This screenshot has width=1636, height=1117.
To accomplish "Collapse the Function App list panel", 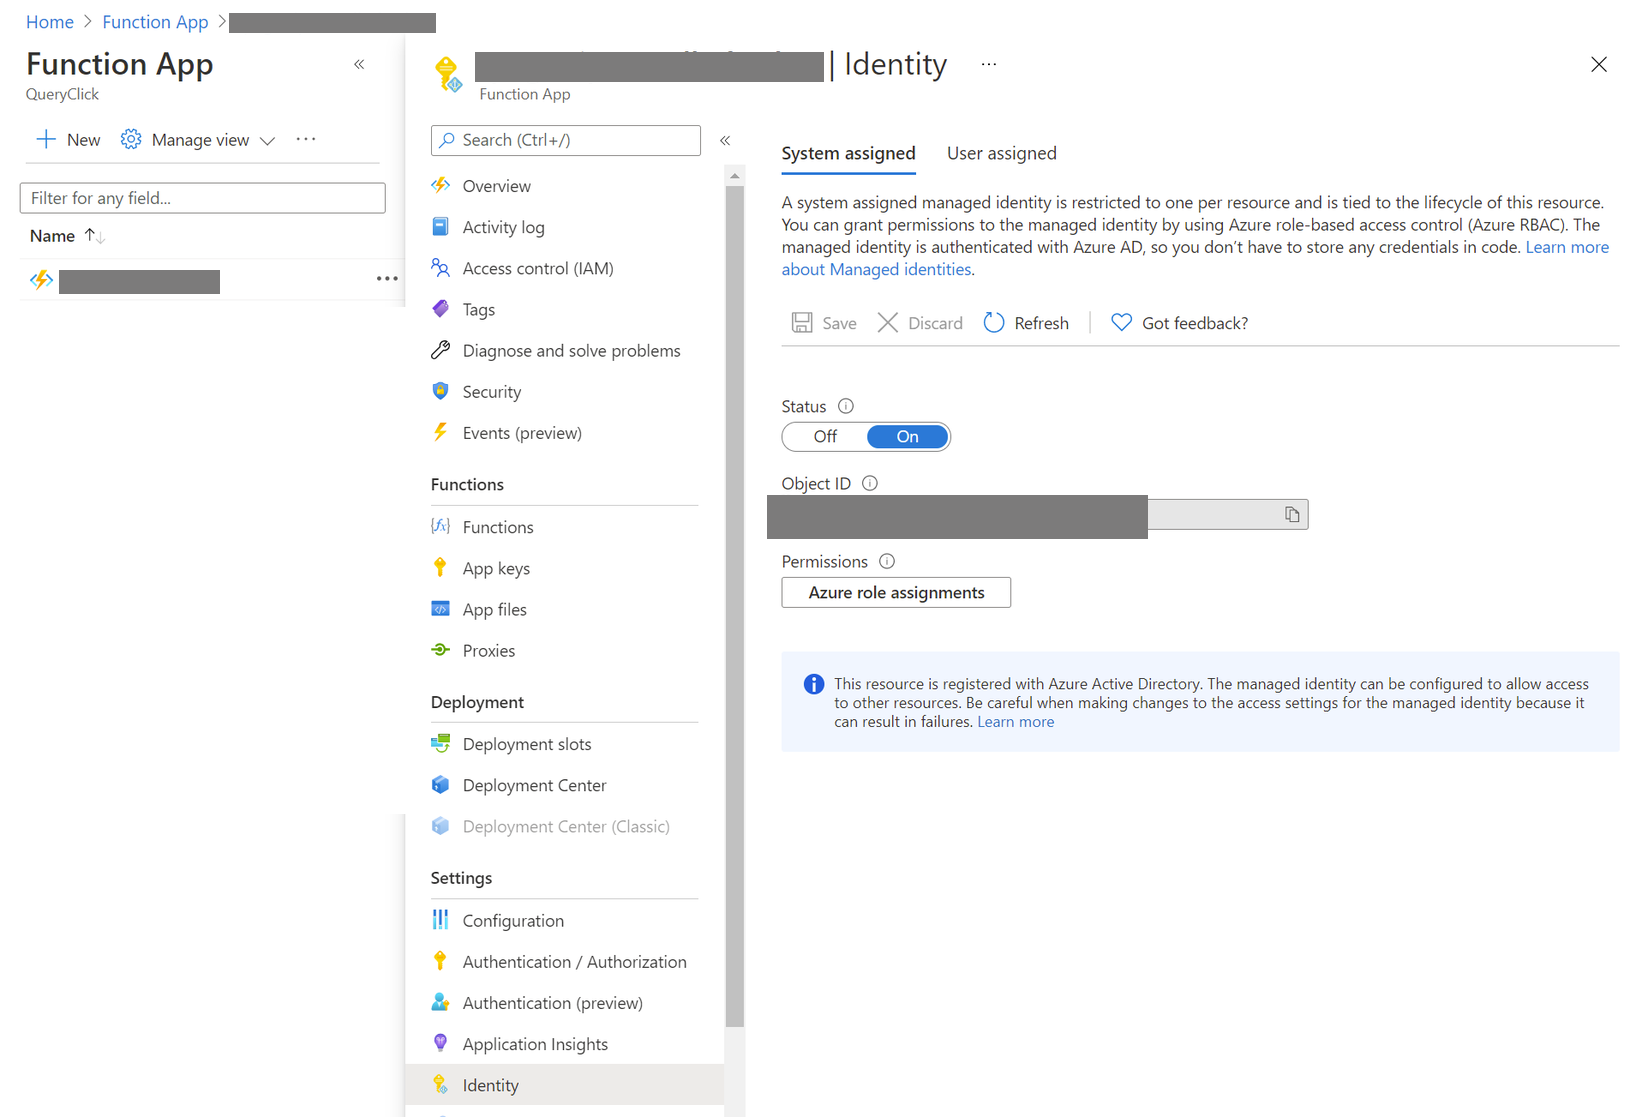I will point(359,65).
